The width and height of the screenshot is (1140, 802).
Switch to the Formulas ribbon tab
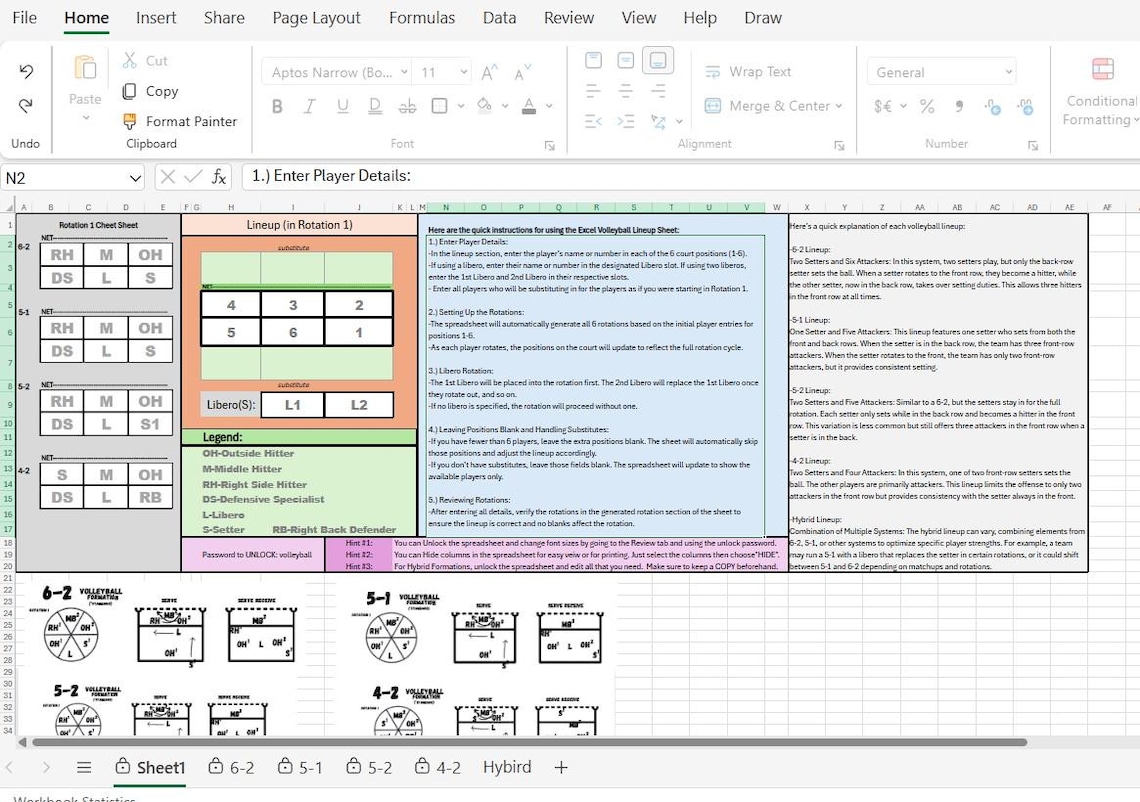click(422, 17)
